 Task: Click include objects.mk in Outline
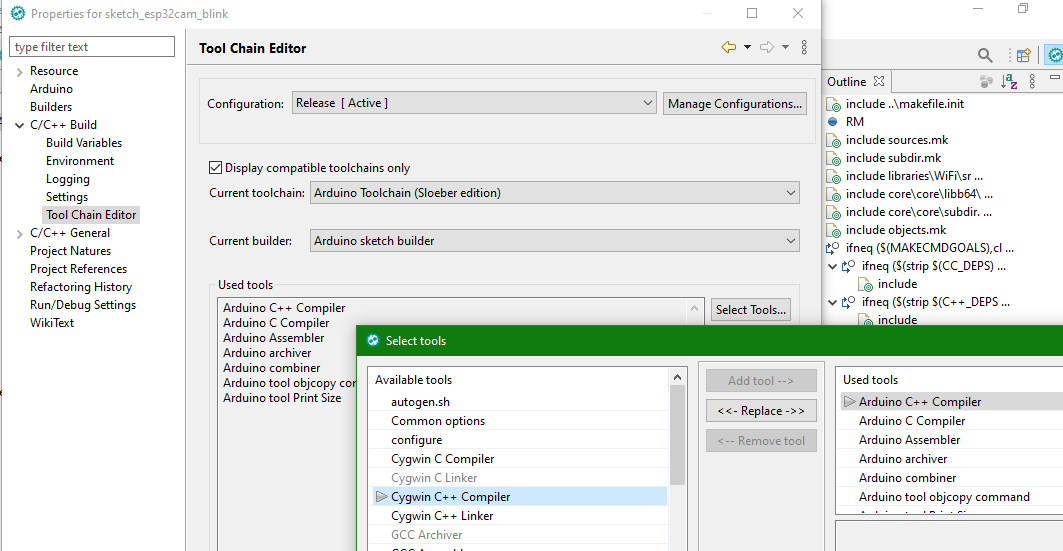pos(896,230)
